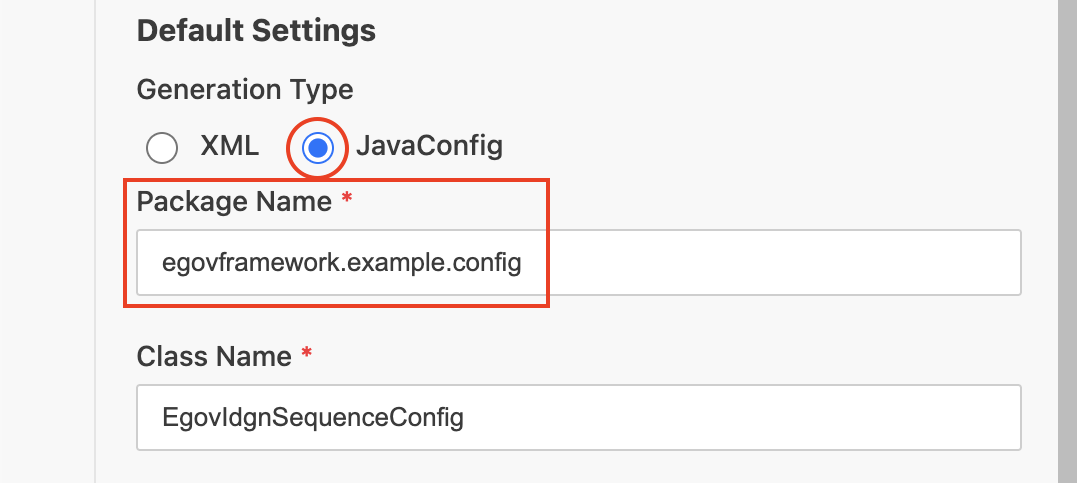Click the blue dot inside the JavaConfig radio
Screen dimensions: 1077x483
click(317, 148)
